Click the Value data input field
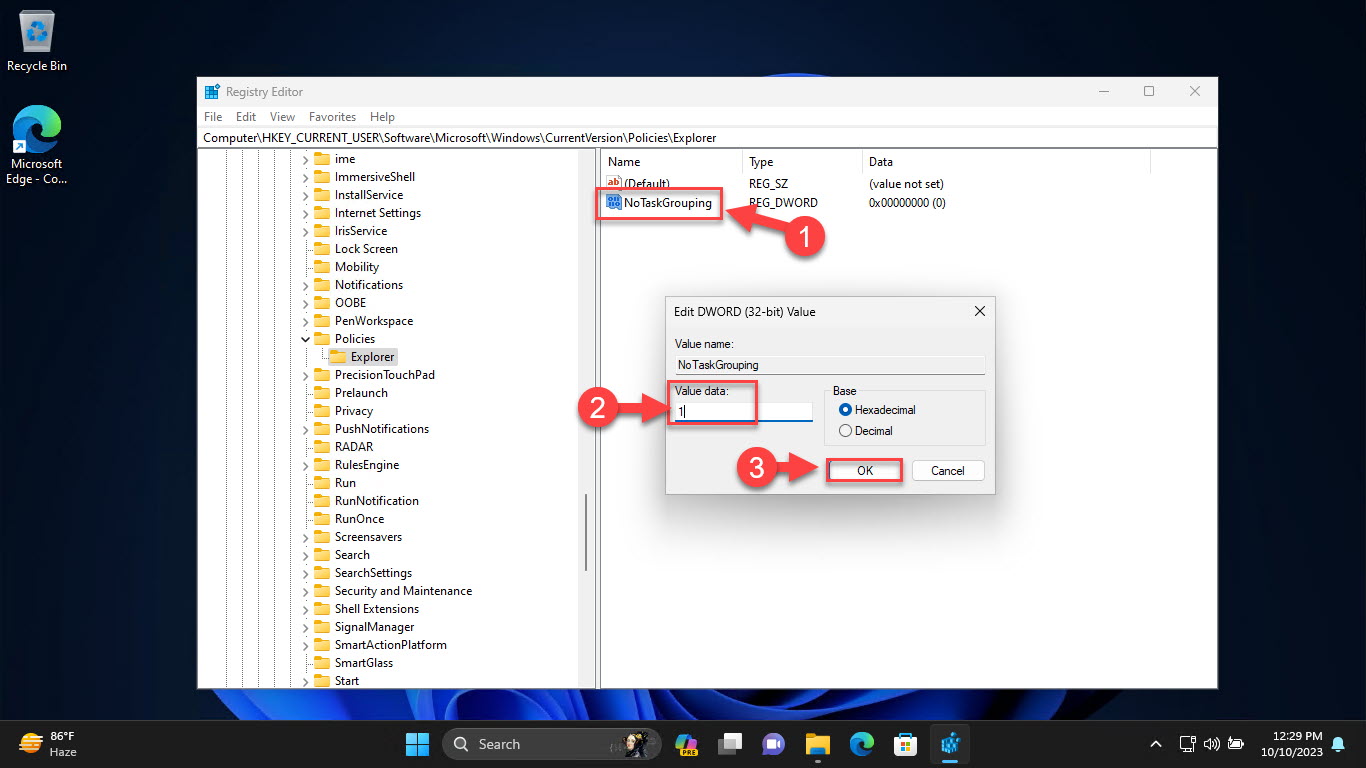This screenshot has width=1366, height=768. 744,411
